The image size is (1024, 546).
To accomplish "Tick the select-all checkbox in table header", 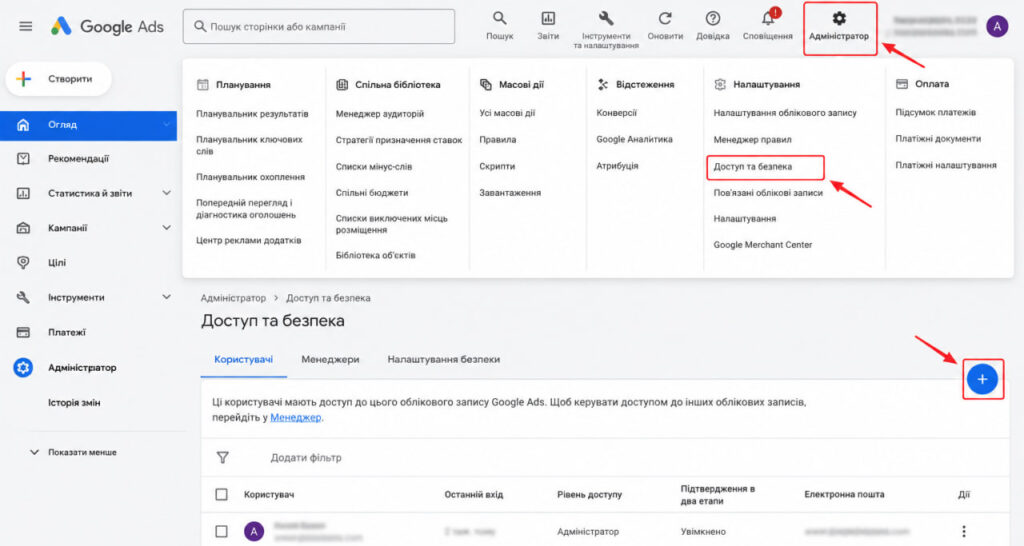I will click(x=221, y=494).
